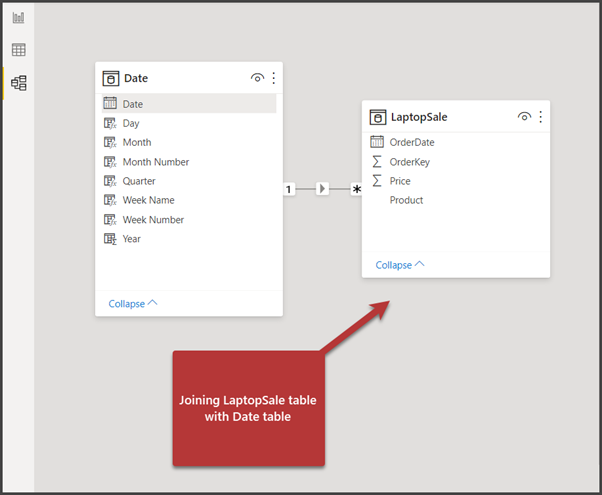Click calculated column icon beside Week Number
602x495 pixels.
(110, 220)
